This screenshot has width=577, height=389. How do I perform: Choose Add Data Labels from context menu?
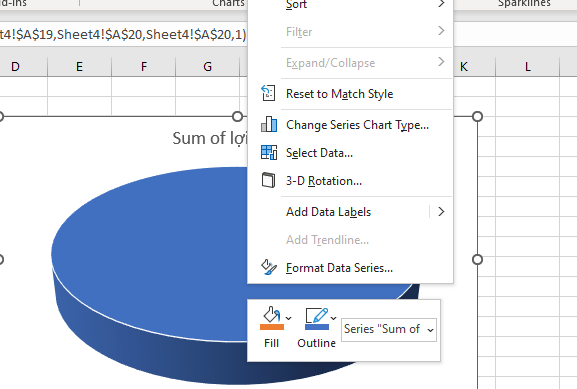coord(328,212)
